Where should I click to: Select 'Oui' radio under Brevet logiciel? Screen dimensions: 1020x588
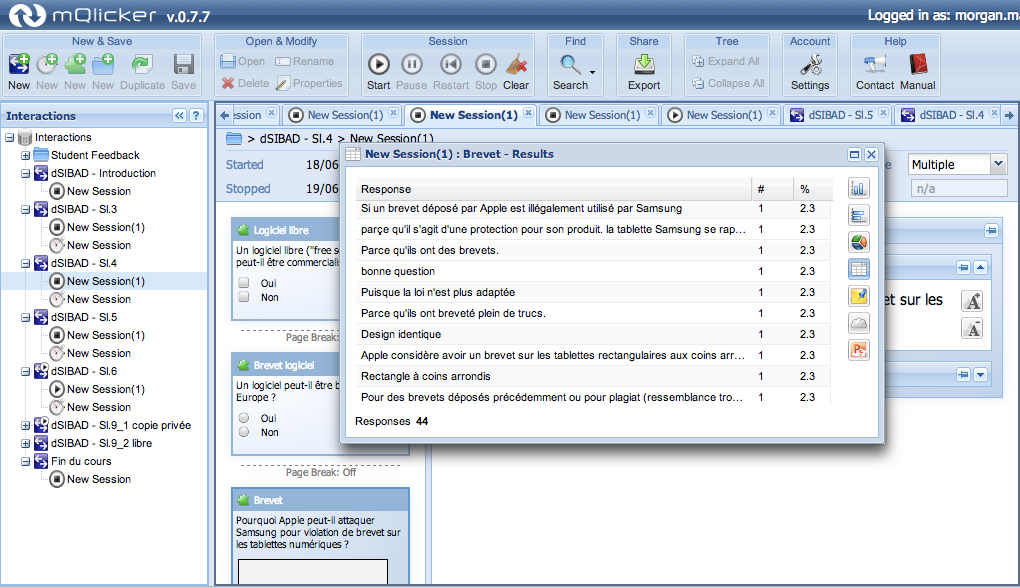pyautogui.click(x=243, y=418)
